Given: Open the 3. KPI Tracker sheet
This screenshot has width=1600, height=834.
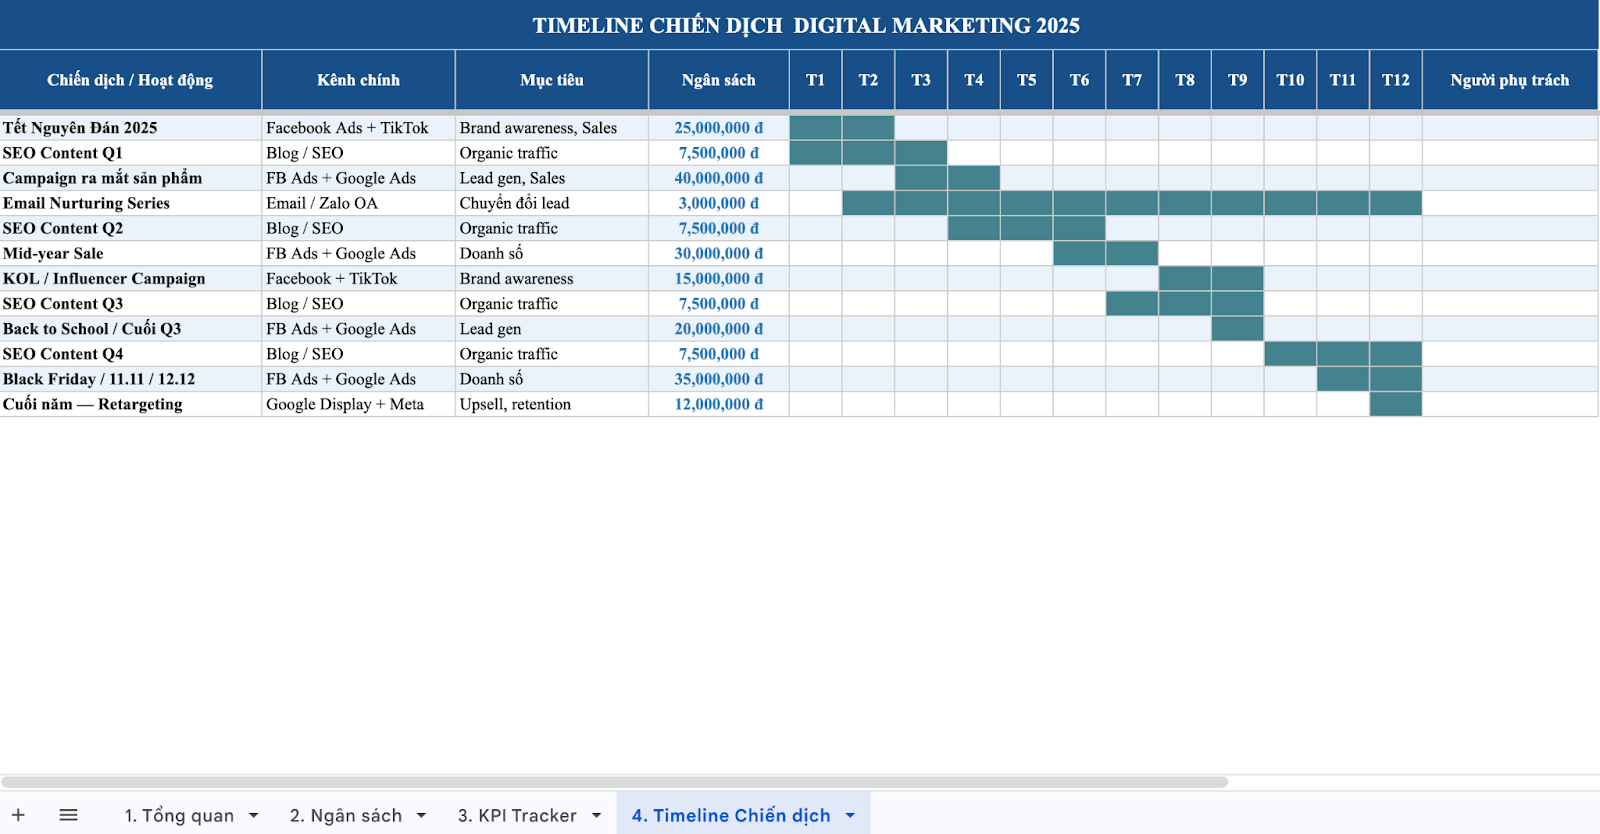Looking at the screenshot, I should [x=517, y=816].
